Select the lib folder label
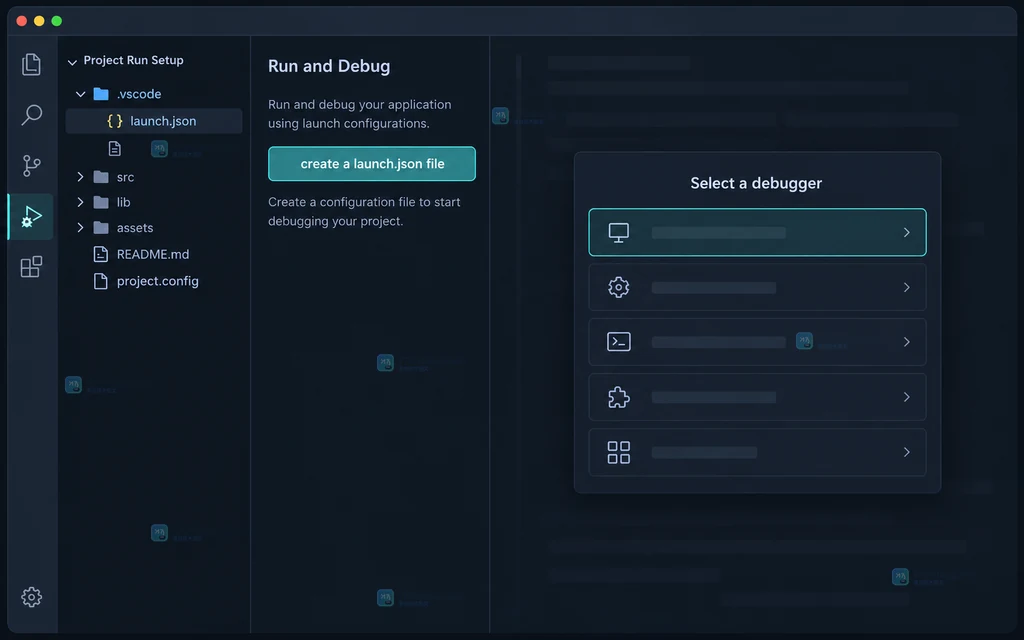1024x640 pixels. pos(123,202)
